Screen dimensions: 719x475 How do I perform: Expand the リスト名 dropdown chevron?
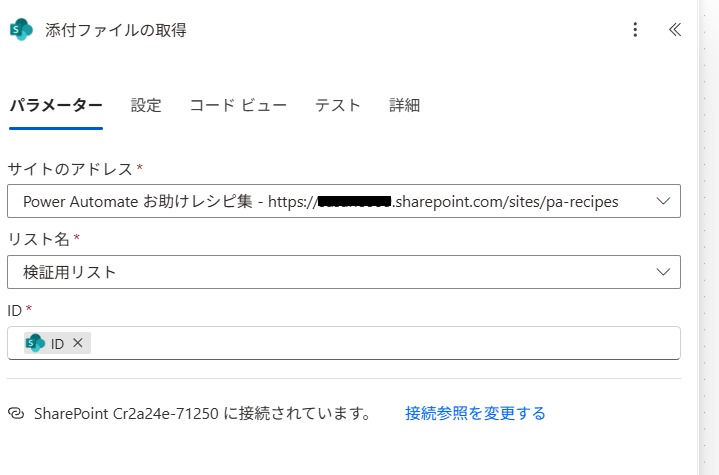(663, 272)
